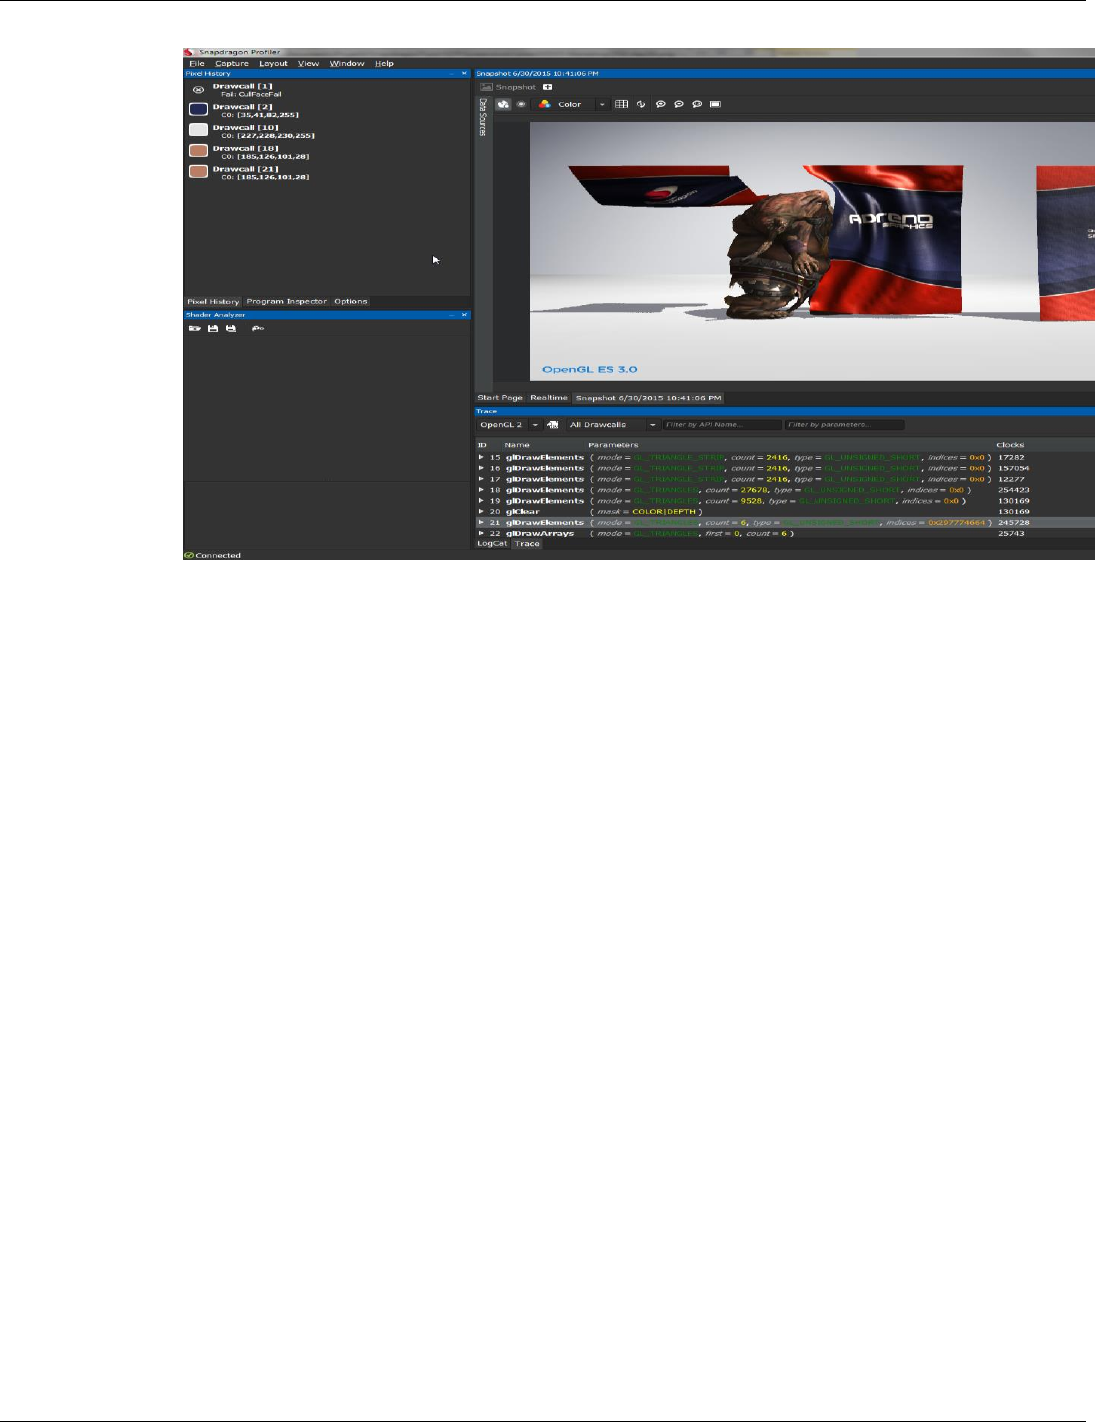Expand trace row 22 glDrawArrays
Viewport: 1095px width, 1422px height.
[481, 533]
